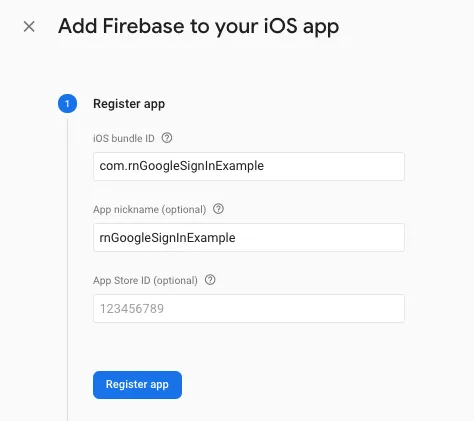Click the App Store ID (optional) label
The width and height of the screenshot is (474, 421).
[x=145, y=280]
